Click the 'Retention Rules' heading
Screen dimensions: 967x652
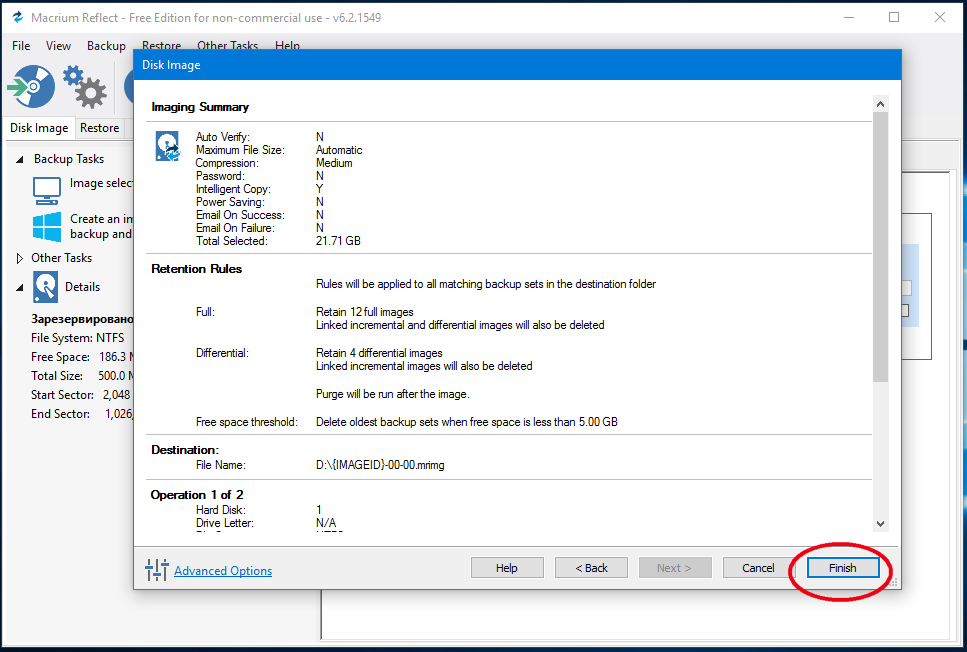coord(196,269)
